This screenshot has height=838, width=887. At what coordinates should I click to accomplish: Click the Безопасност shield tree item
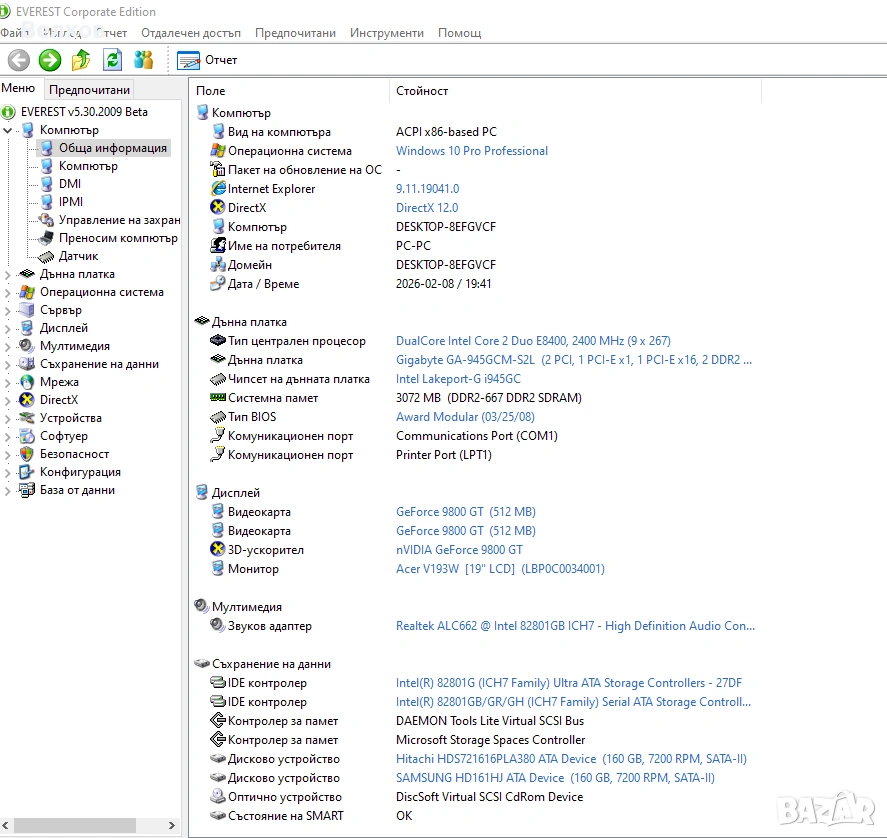(x=74, y=454)
